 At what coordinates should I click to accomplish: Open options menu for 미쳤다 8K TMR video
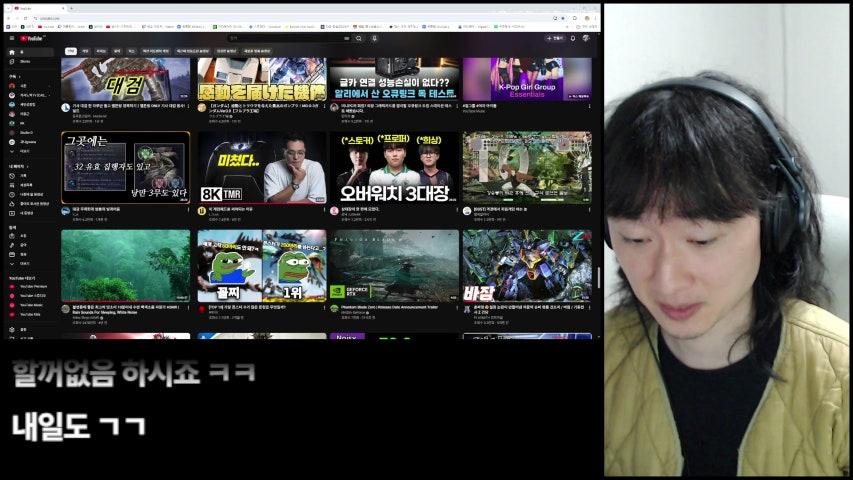tap(324, 210)
